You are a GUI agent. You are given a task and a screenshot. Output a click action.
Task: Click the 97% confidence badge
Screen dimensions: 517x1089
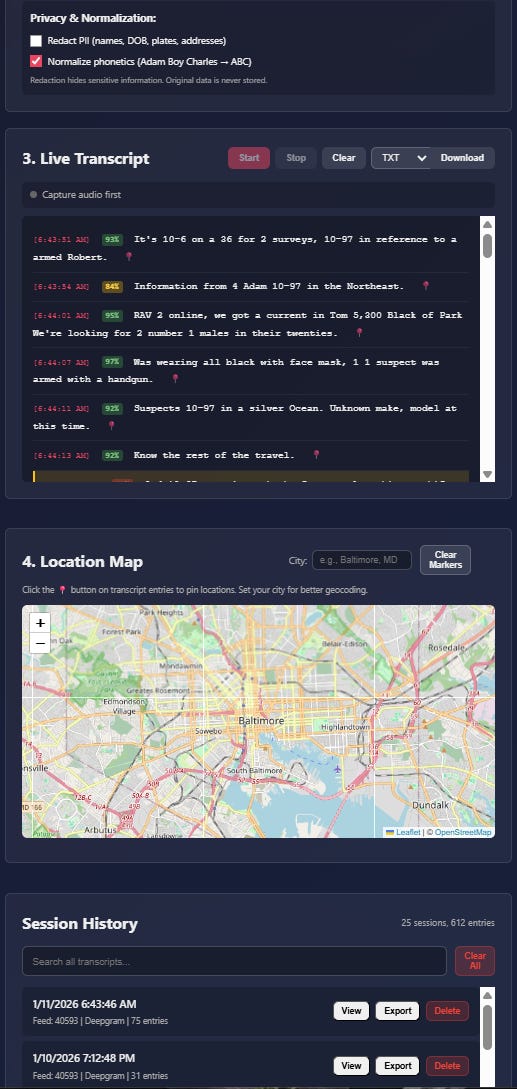click(113, 362)
